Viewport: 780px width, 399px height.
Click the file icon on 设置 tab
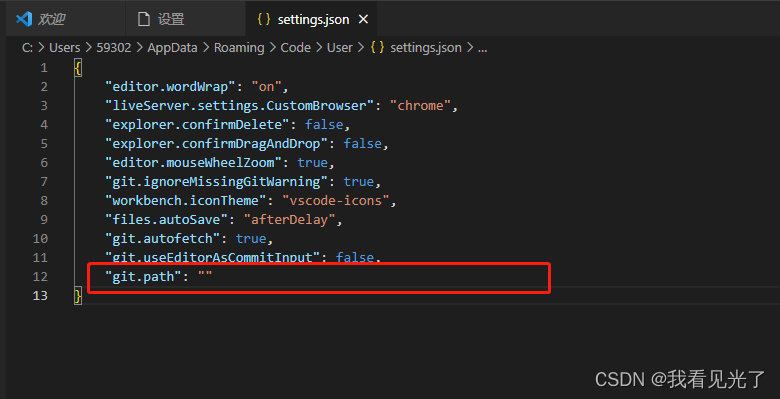click(x=144, y=19)
